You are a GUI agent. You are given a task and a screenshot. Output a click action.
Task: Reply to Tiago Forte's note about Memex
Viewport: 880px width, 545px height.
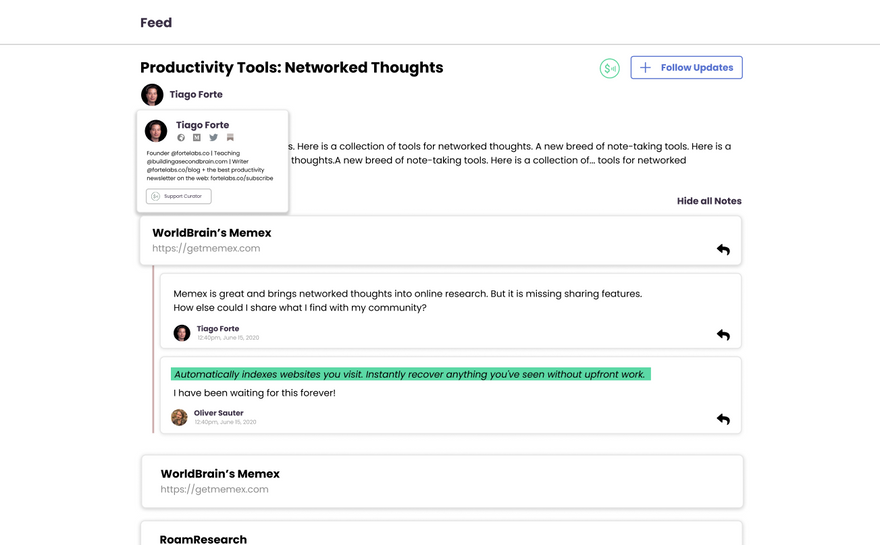click(723, 335)
